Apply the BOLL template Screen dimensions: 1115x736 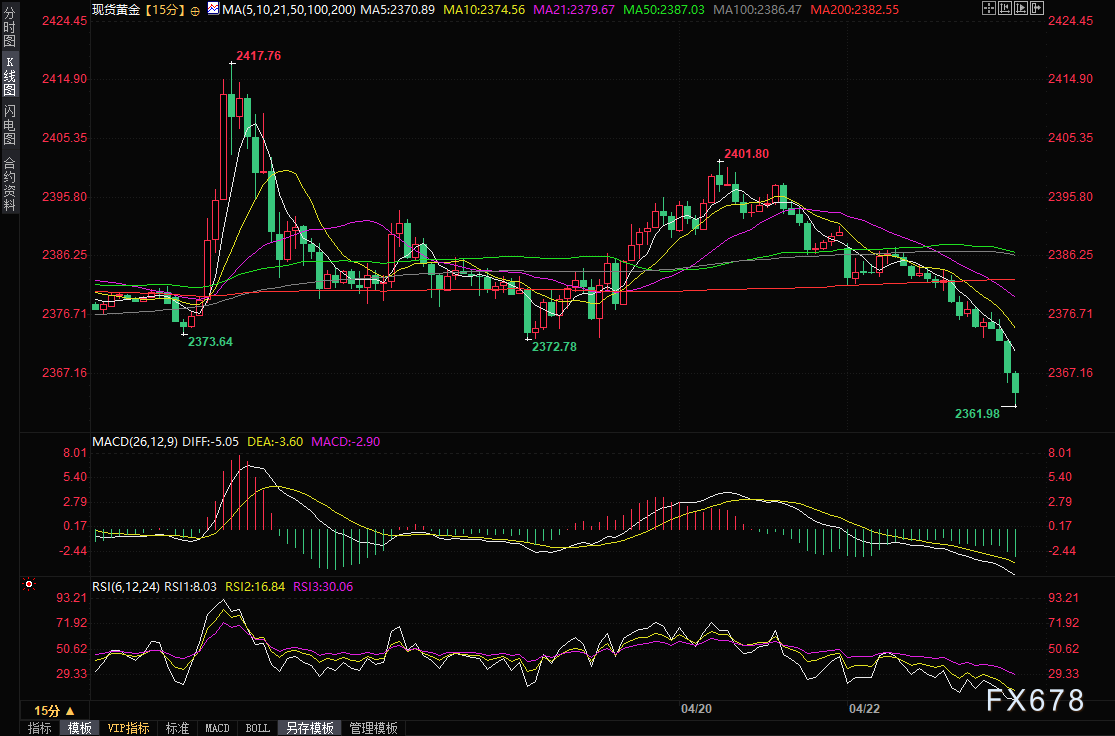tap(257, 728)
